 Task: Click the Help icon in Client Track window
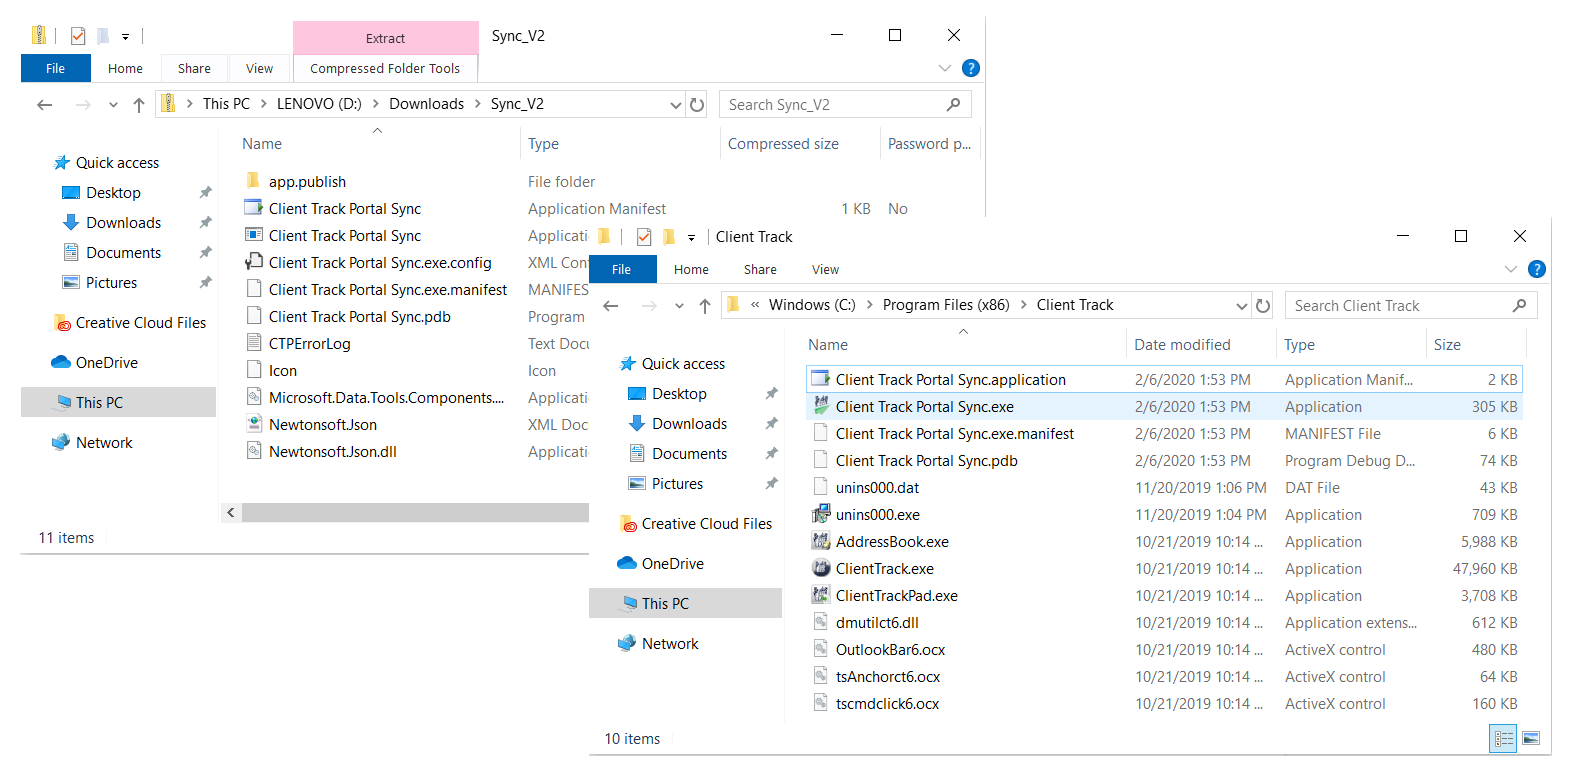(x=1537, y=269)
